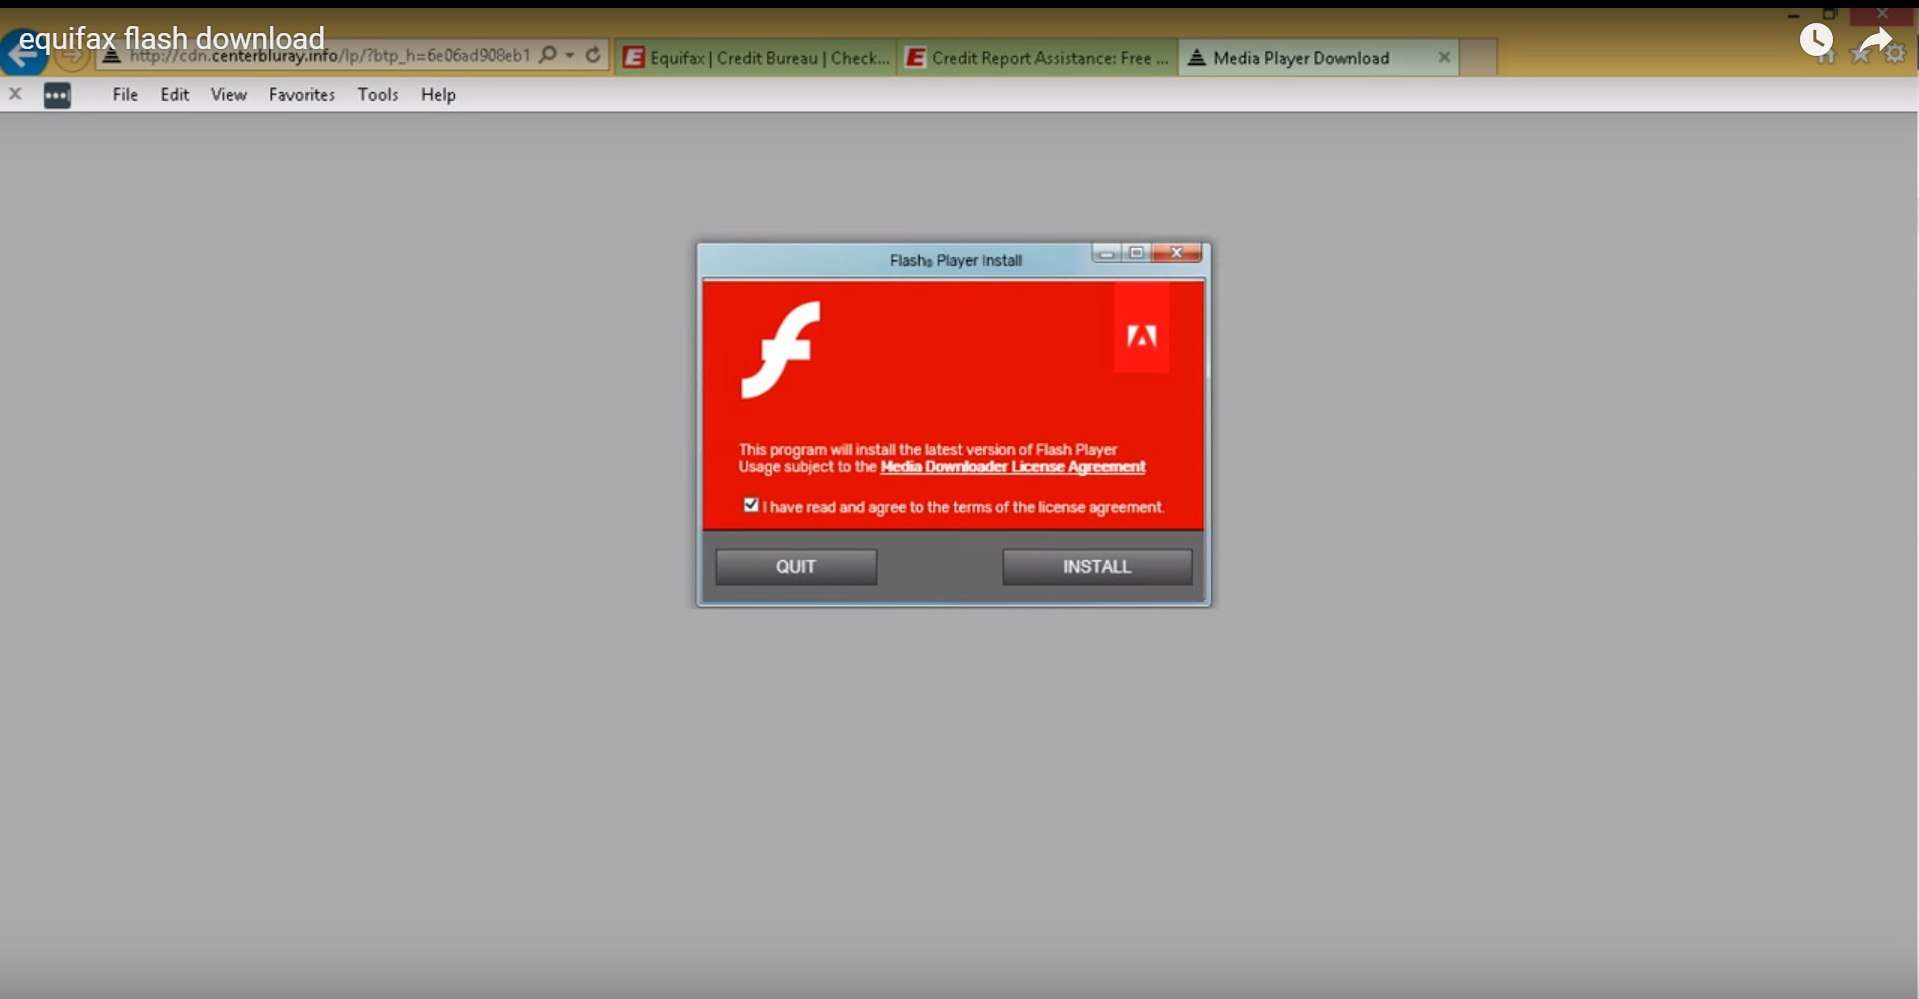The image size is (1919, 999).
Task: Uncheck the license agreement checkbox
Action: tap(751, 505)
